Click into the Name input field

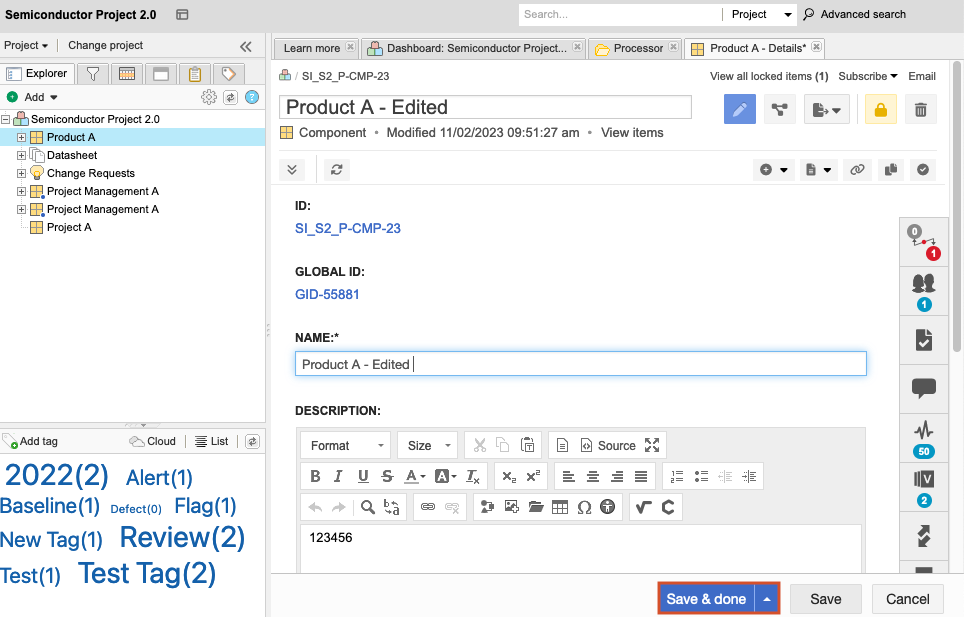(x=580, y=364)
